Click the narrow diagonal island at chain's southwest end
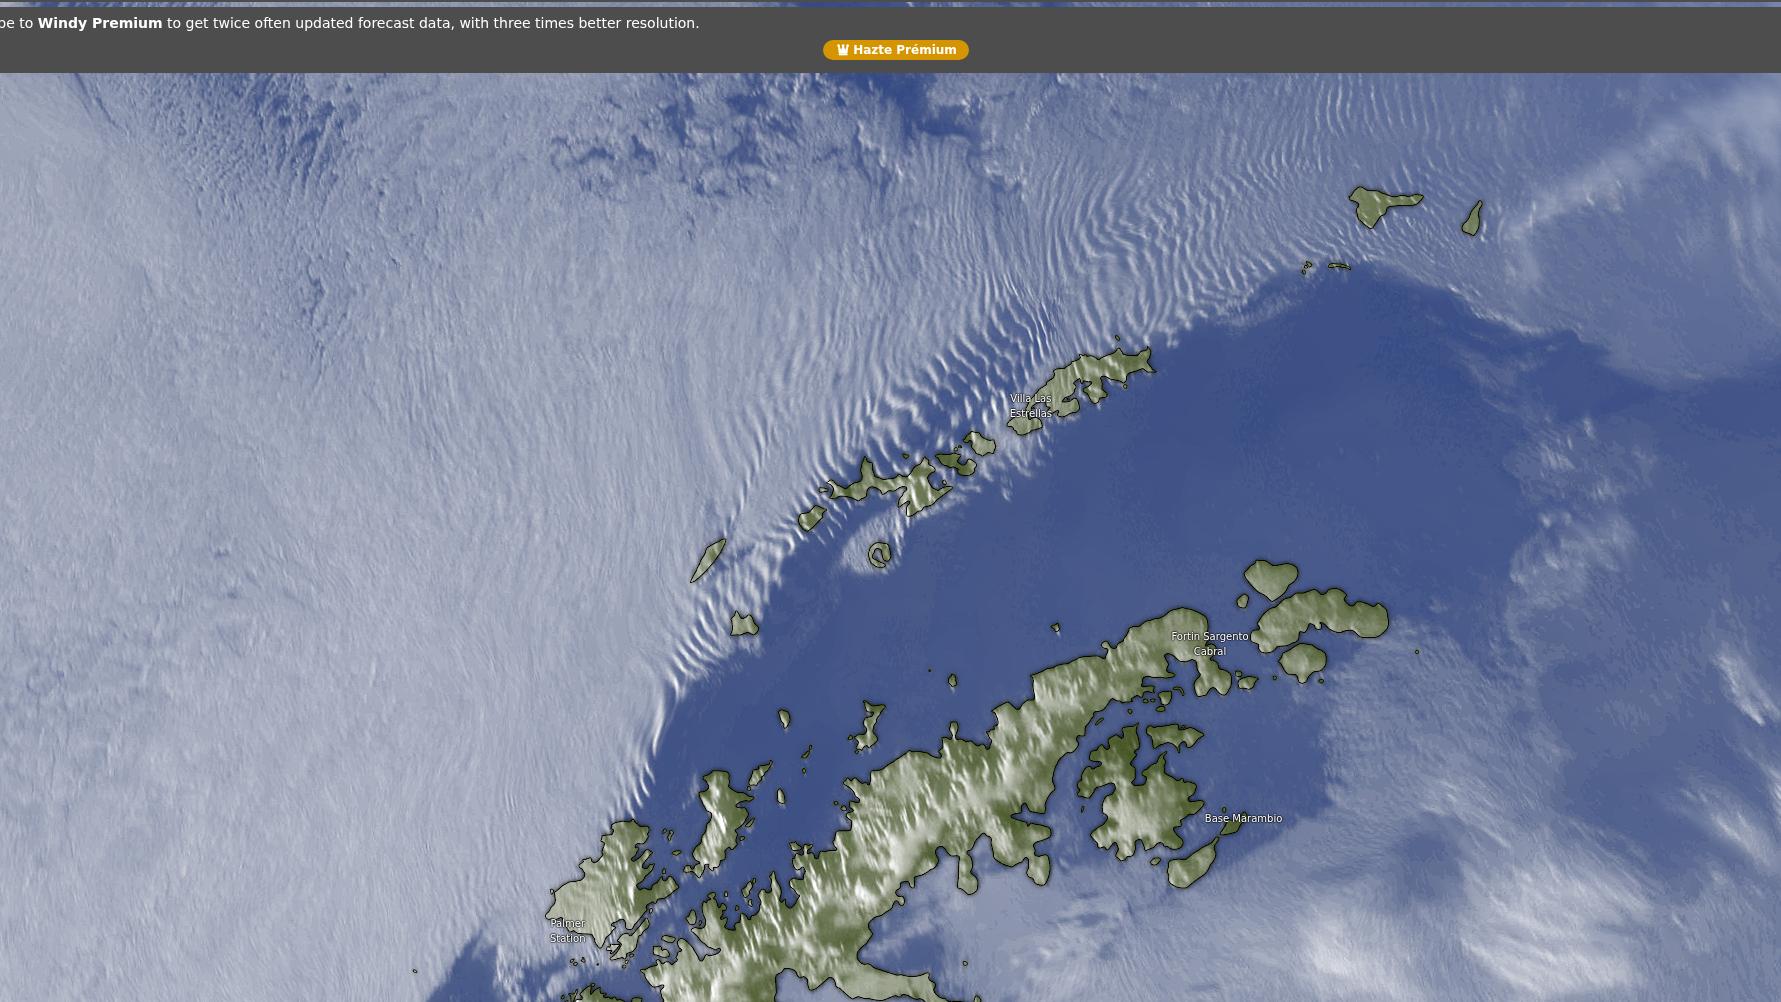Screen dimensions: 1781x1002 click(708, 560)
